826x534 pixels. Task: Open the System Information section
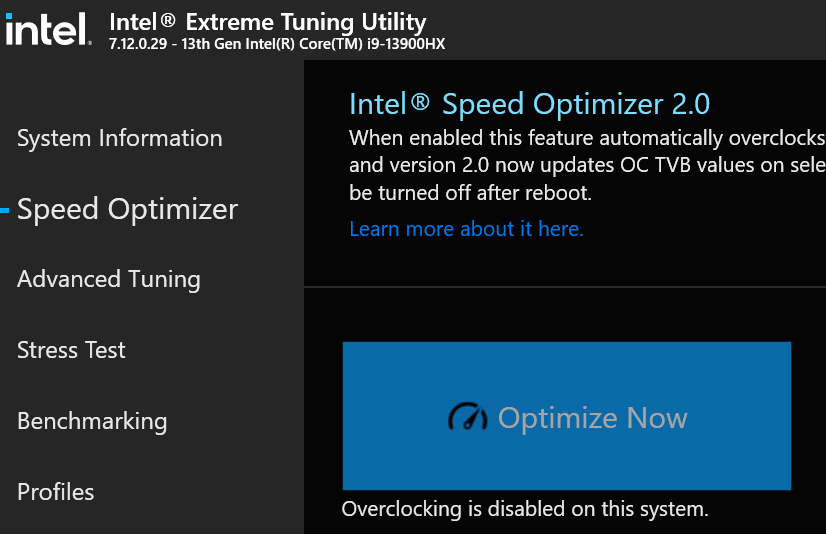(x=120, y=139)
